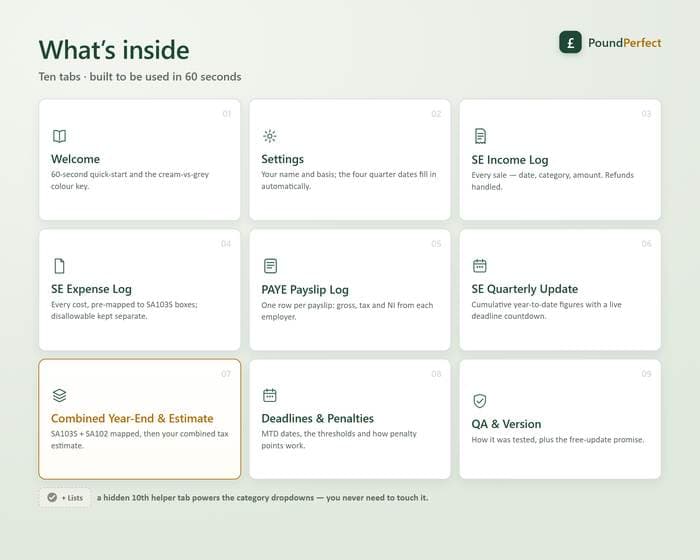This screenshot has height=560, width=700.
Task: Click the receipt icon on SE Income Log
Action: click(480, 136)
